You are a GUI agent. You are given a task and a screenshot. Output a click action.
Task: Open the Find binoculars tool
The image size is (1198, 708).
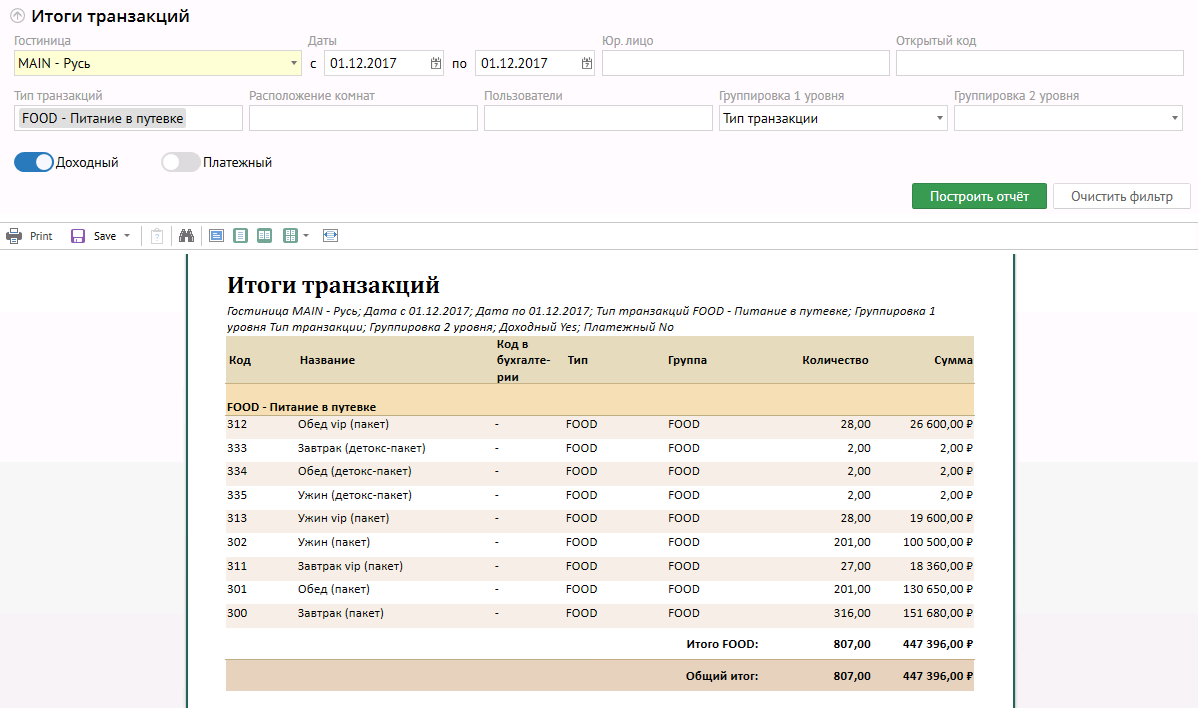[x=185, y=236]
